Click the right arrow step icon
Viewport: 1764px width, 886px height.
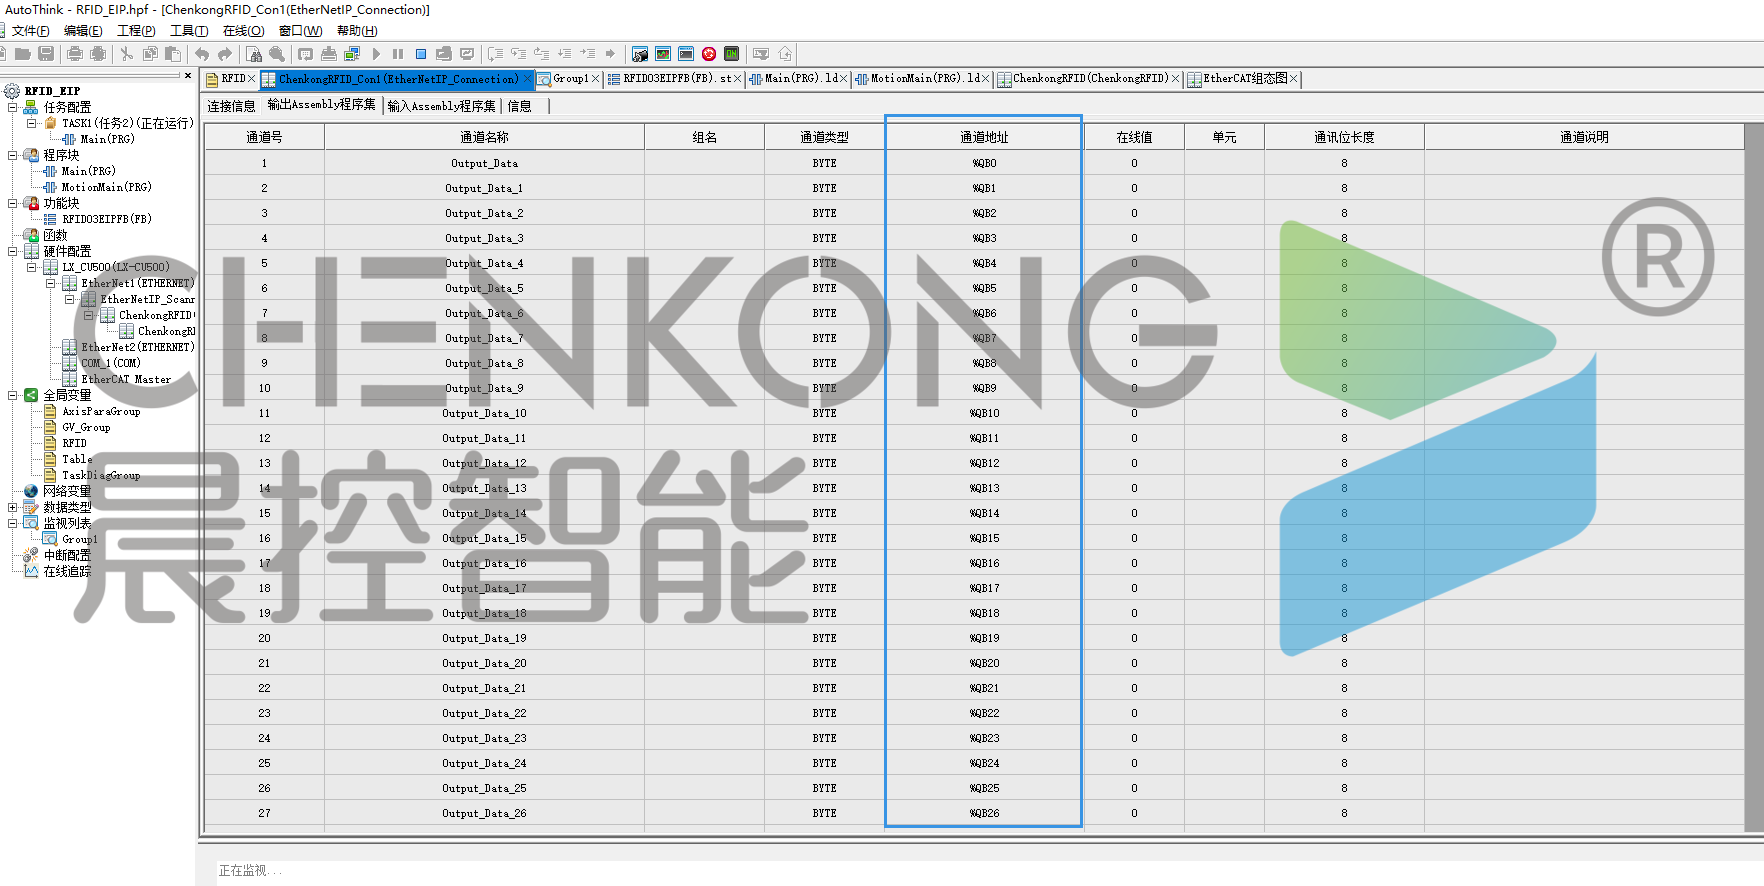click(x=610, y=54)
